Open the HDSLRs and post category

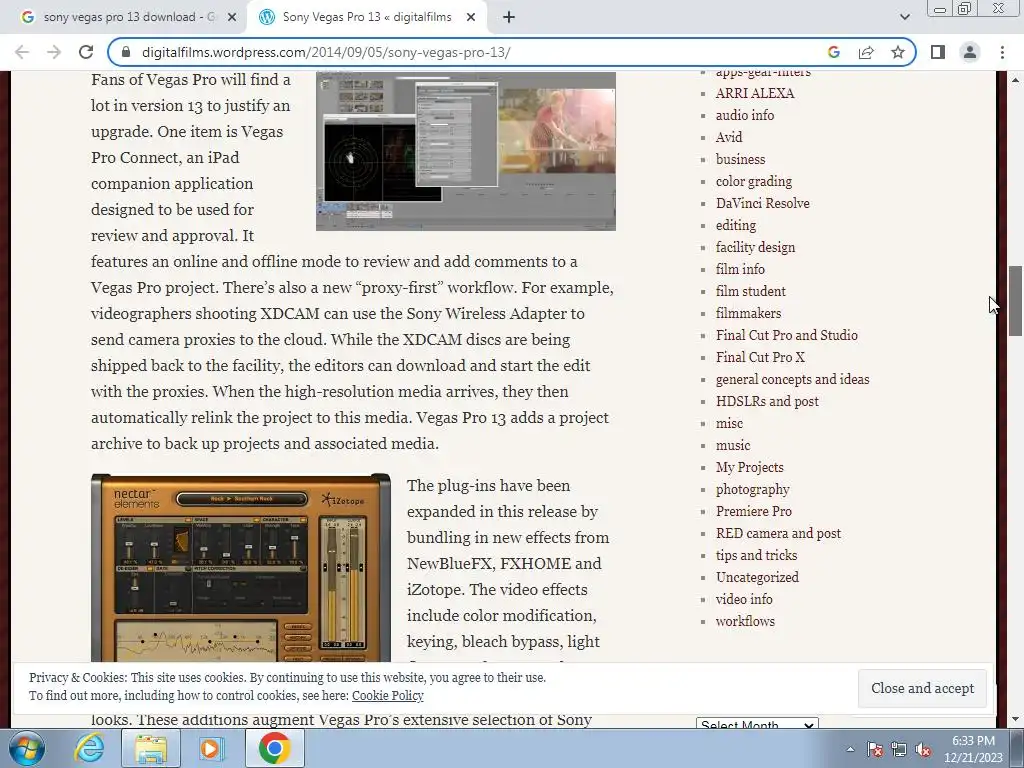pos(767,401)
